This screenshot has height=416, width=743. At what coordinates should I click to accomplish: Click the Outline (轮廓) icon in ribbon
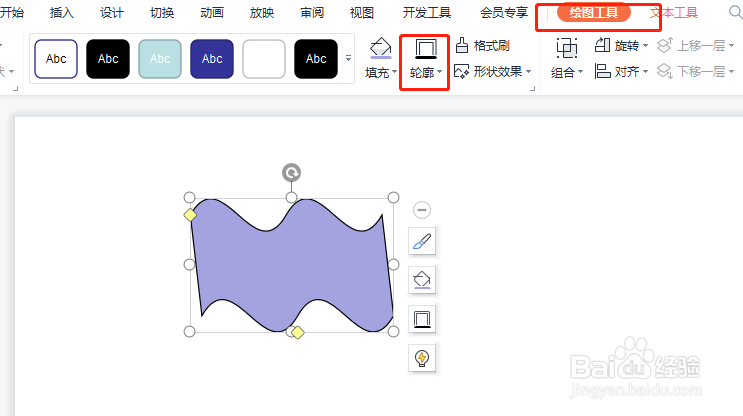(x=426, y=49)
